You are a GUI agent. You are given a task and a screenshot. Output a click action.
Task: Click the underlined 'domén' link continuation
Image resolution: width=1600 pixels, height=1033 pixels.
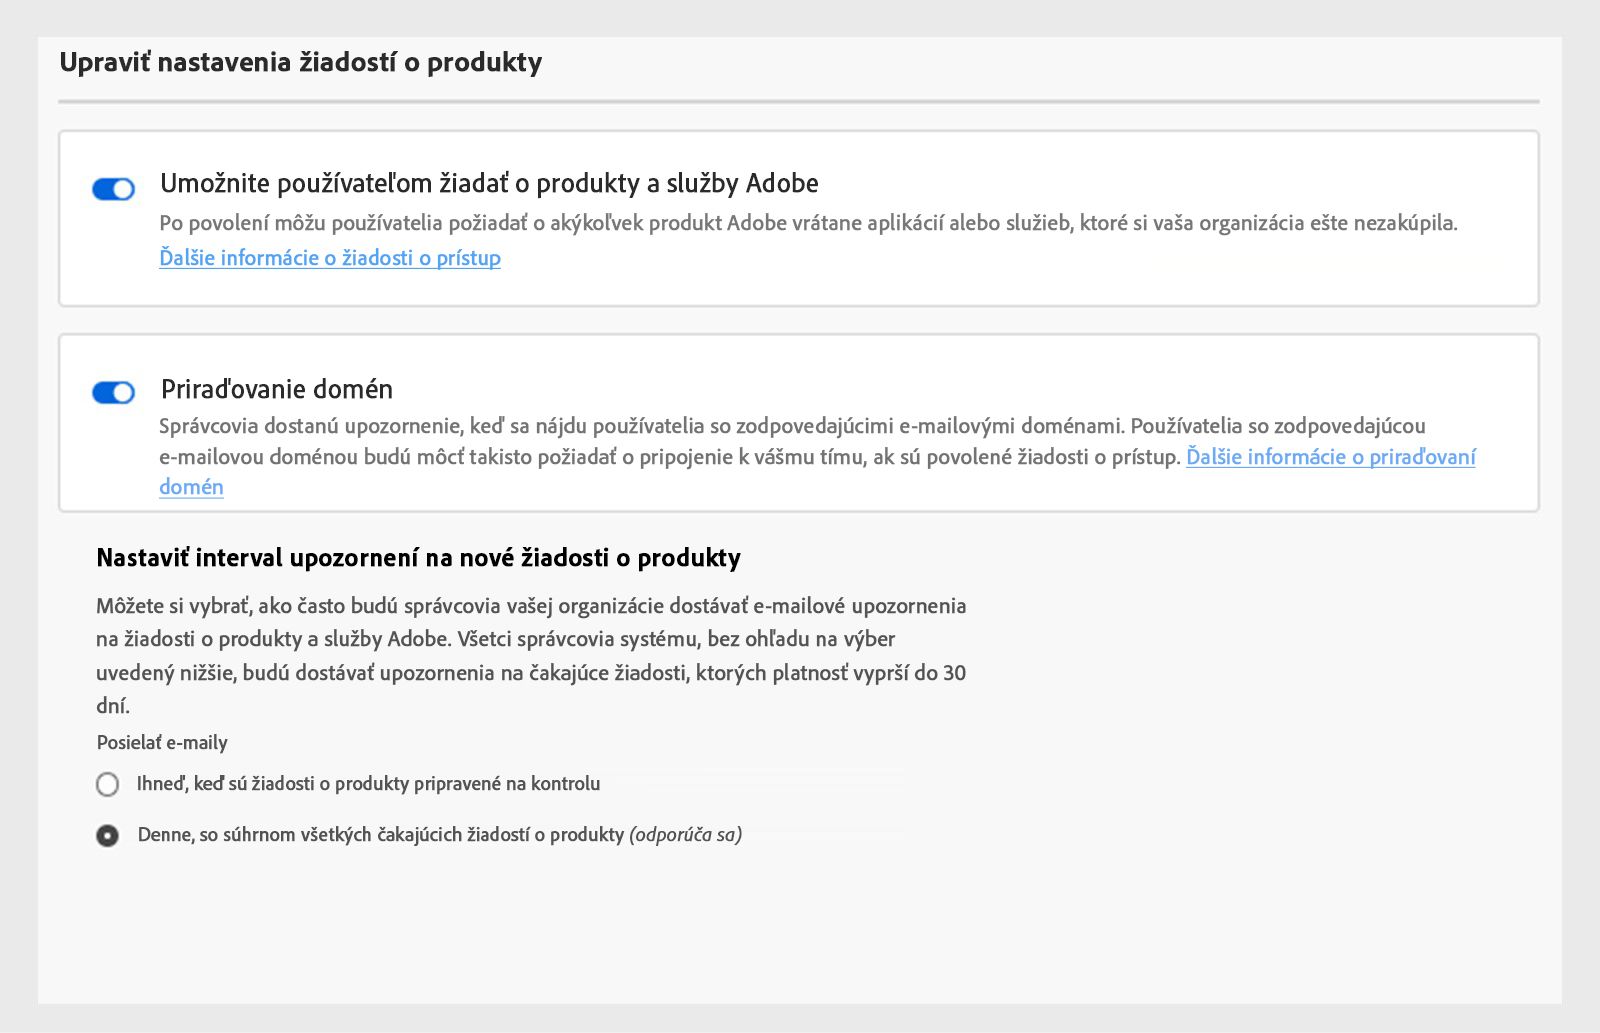[191, 487]
